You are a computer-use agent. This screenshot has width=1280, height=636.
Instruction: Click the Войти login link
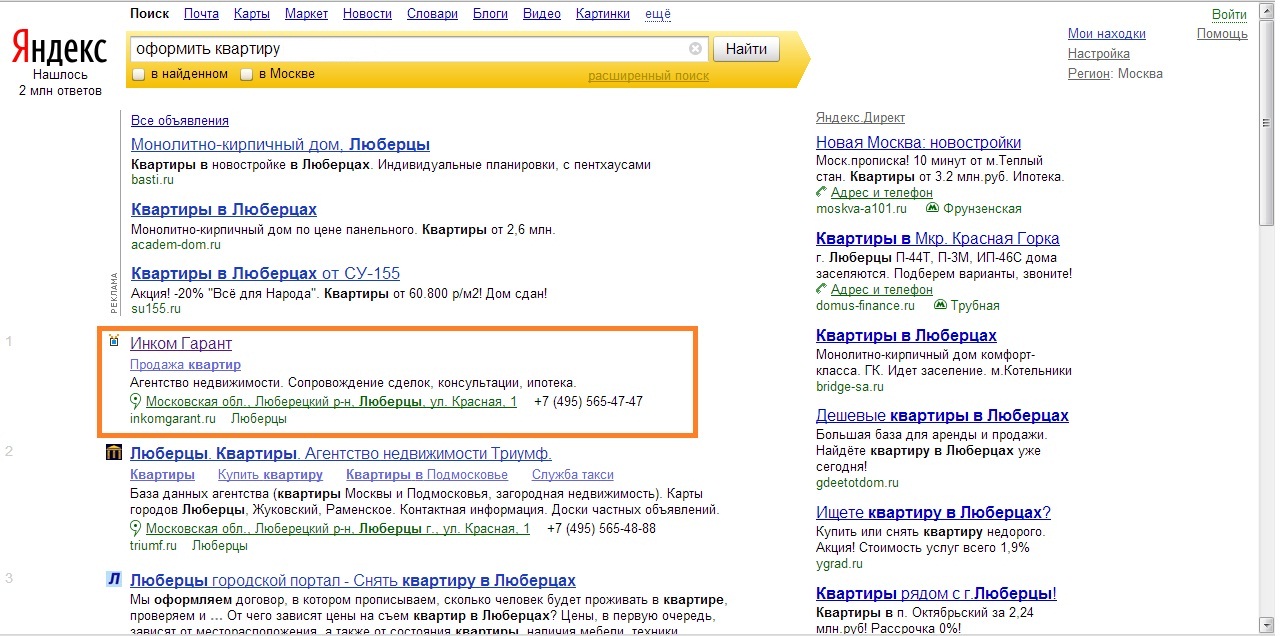(x=1229, y=14)
